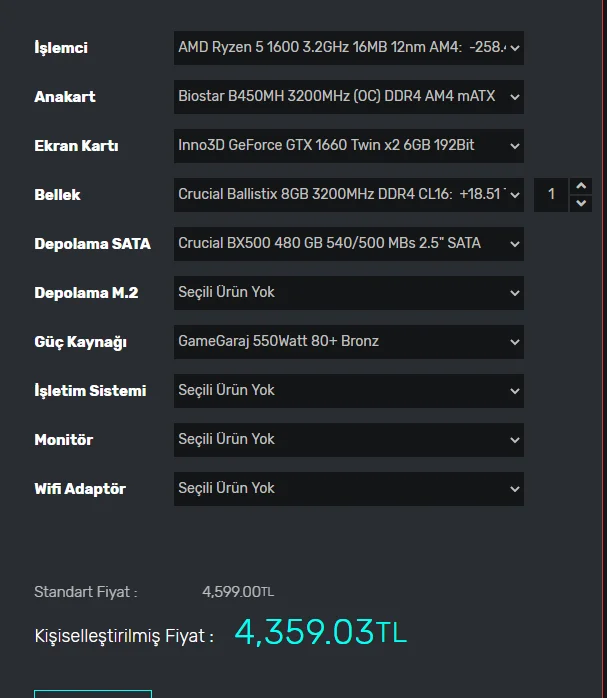This screenshot has width=607, height=698.
Task: Click the 4,599.00TL standard price
Action: pyautogui.click(x=238, y=592)
